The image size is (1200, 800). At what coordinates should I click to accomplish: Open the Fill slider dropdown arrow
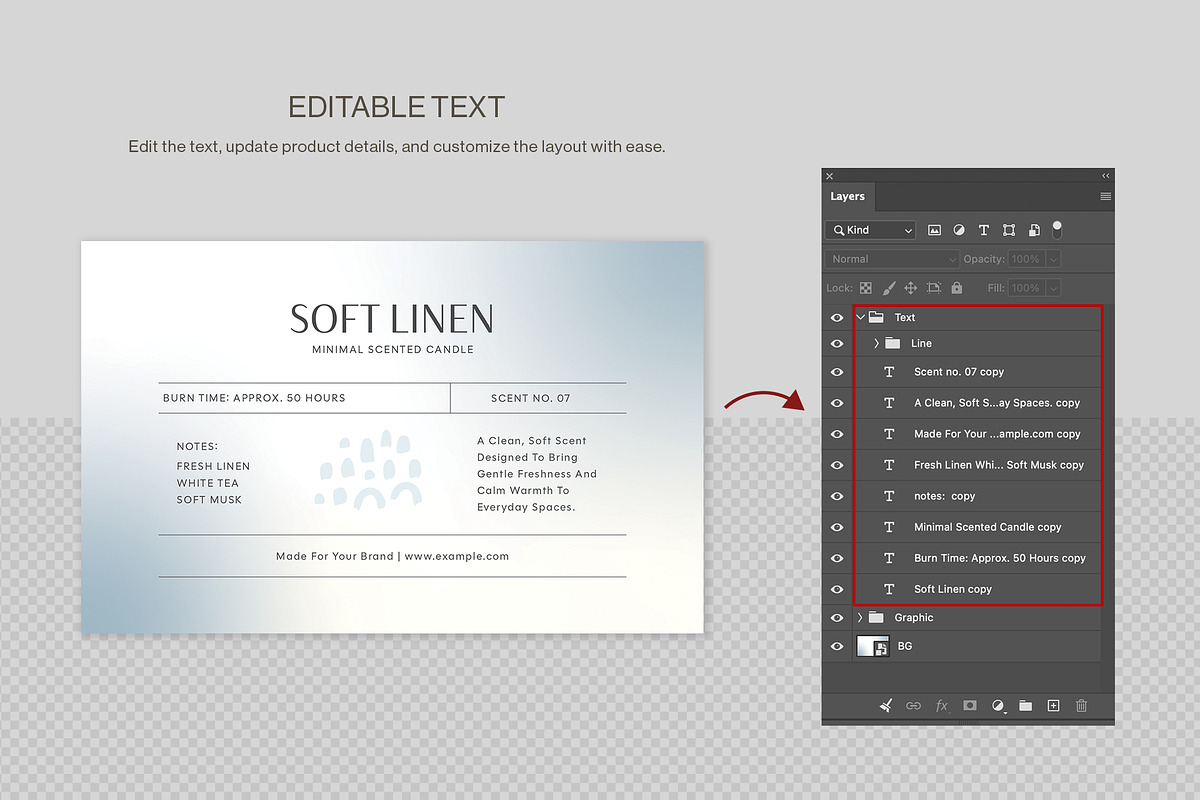(x=1053, y=288)
